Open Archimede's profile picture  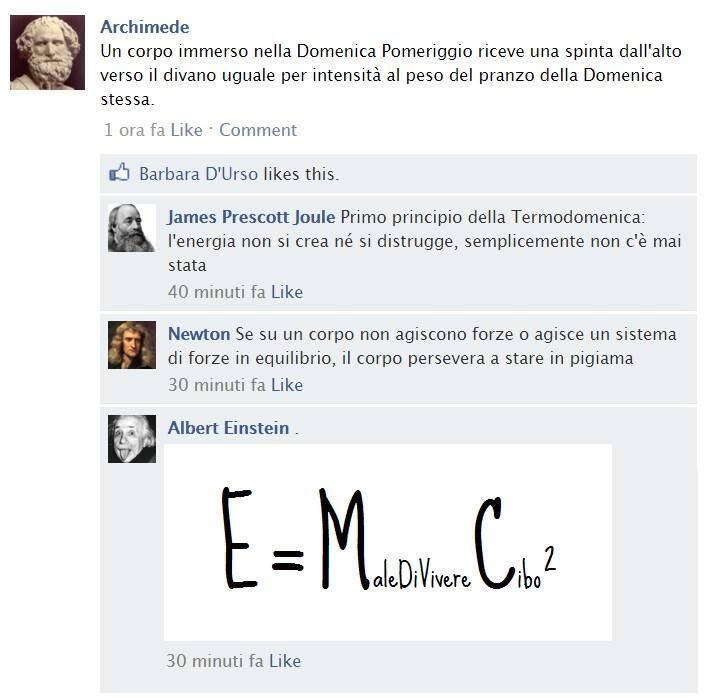pos(48,52)
